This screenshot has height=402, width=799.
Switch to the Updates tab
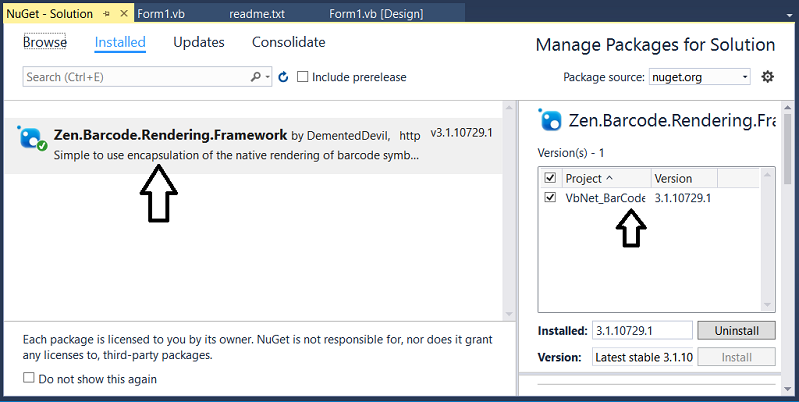[199, 42]
